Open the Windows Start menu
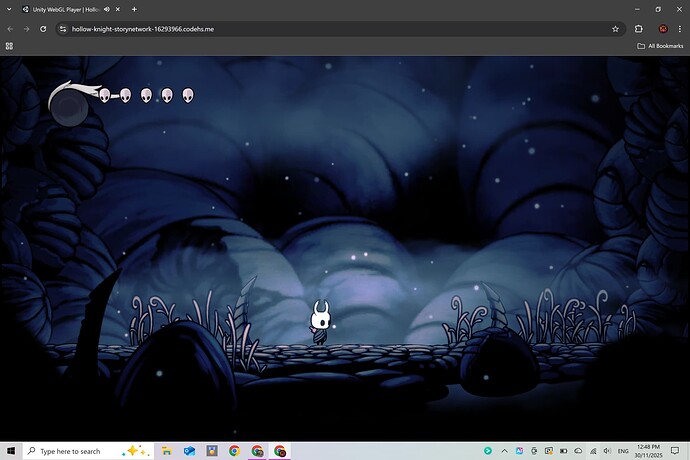Screen dimensions: 690x460 tap(11, 451)
